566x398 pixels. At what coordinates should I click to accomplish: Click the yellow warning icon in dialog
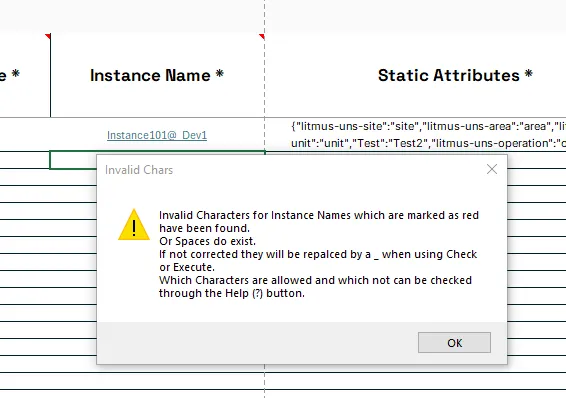134,225
